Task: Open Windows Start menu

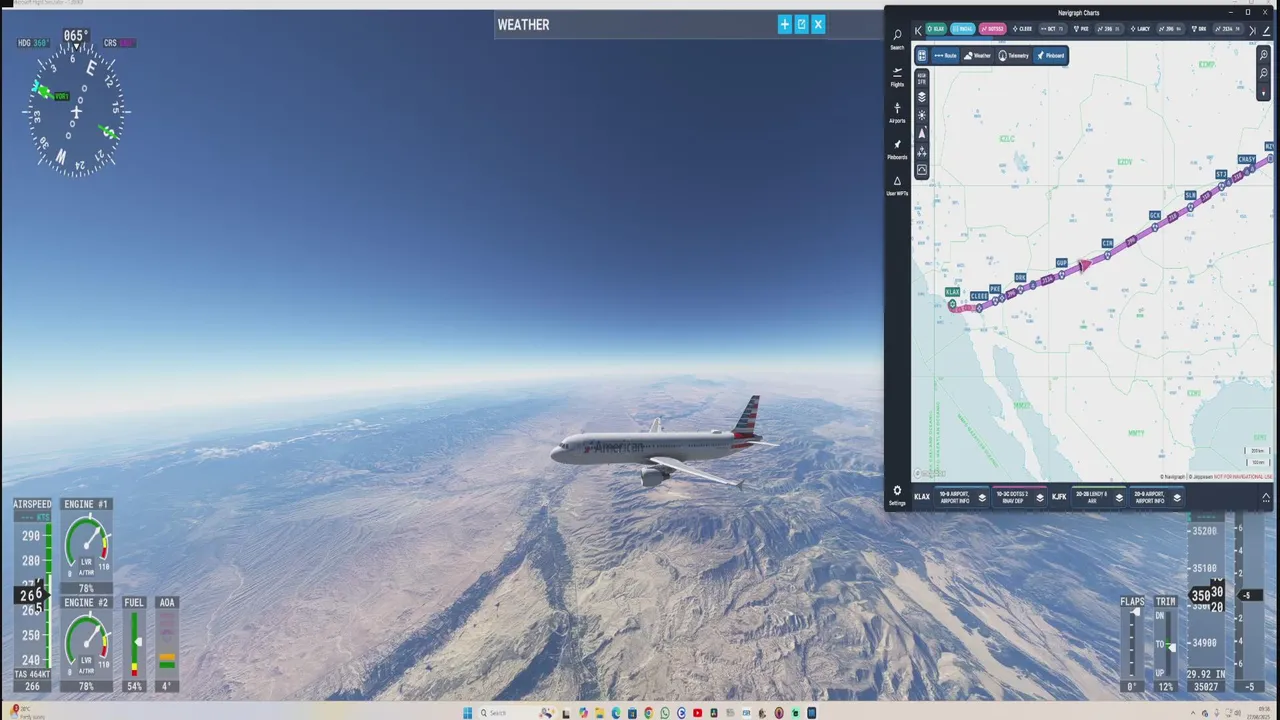Action: 468,713
